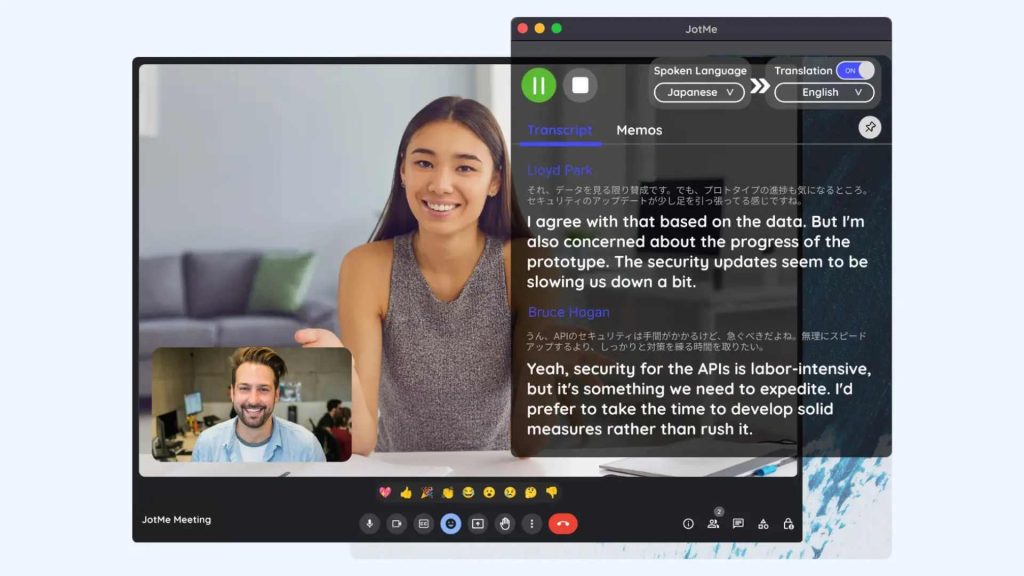This screenshot has width=1024, height=576.
Task: Send the surprised face reaction
Action: (x=489, y=492)
